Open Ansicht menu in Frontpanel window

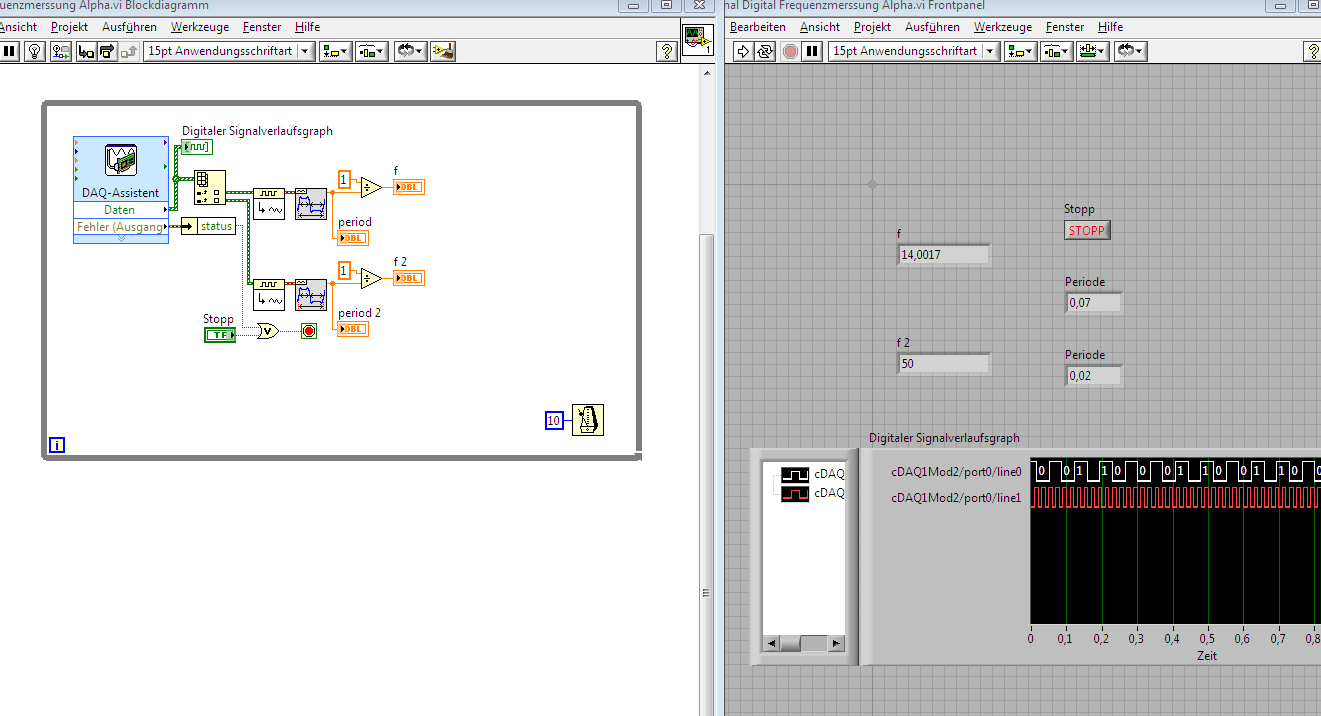(x=820, y=27)
